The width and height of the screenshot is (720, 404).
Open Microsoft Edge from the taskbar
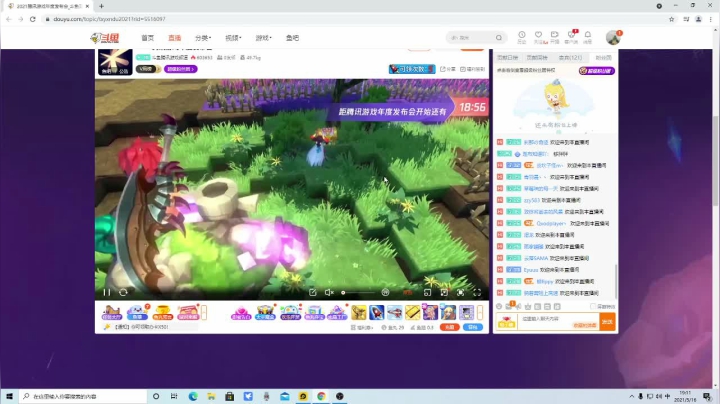tap(193, 396)
